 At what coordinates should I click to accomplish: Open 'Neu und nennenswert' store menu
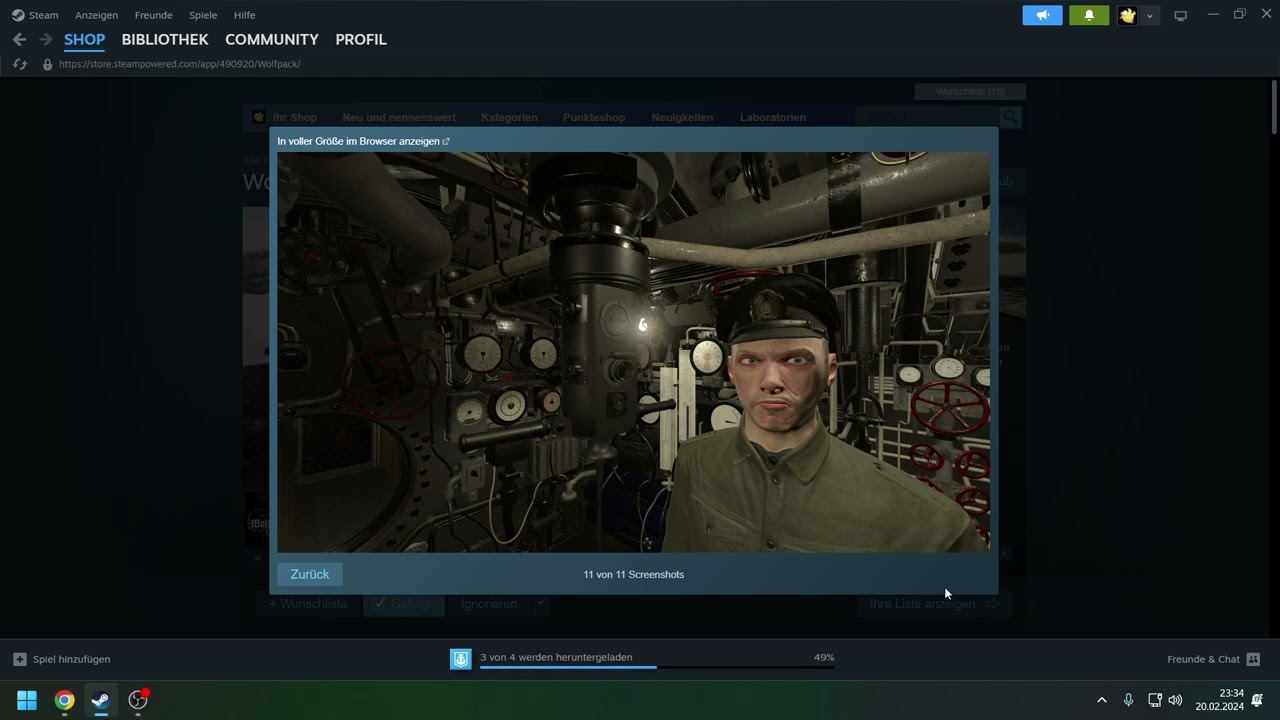[399, 117]
